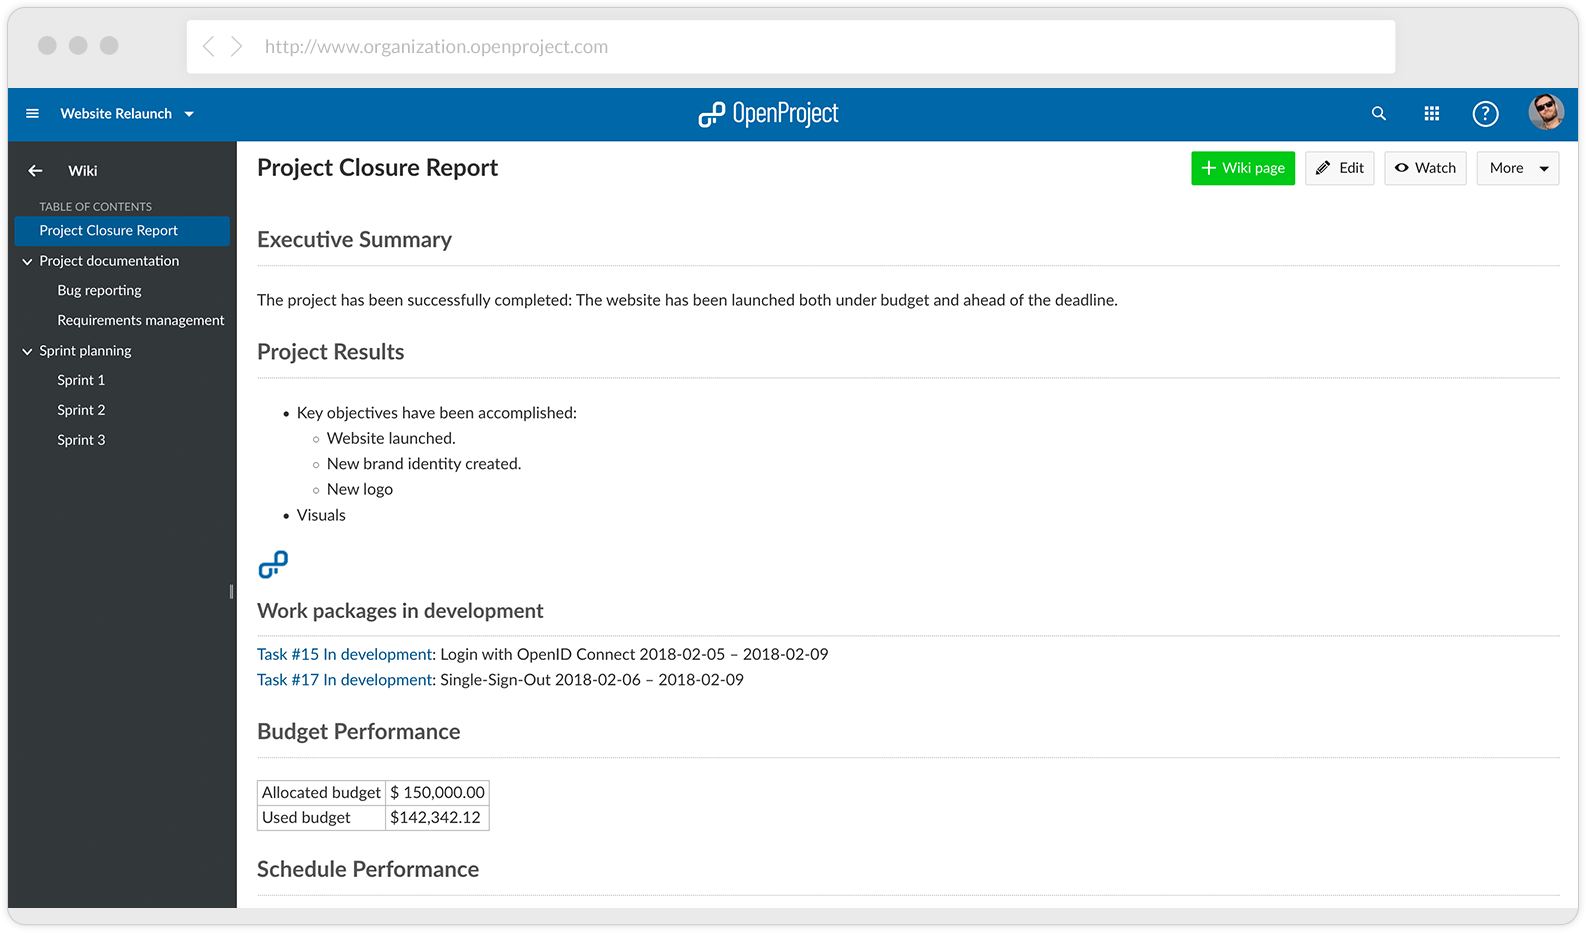Collapse the Project documentation tree section

click(x=27, y=262)
